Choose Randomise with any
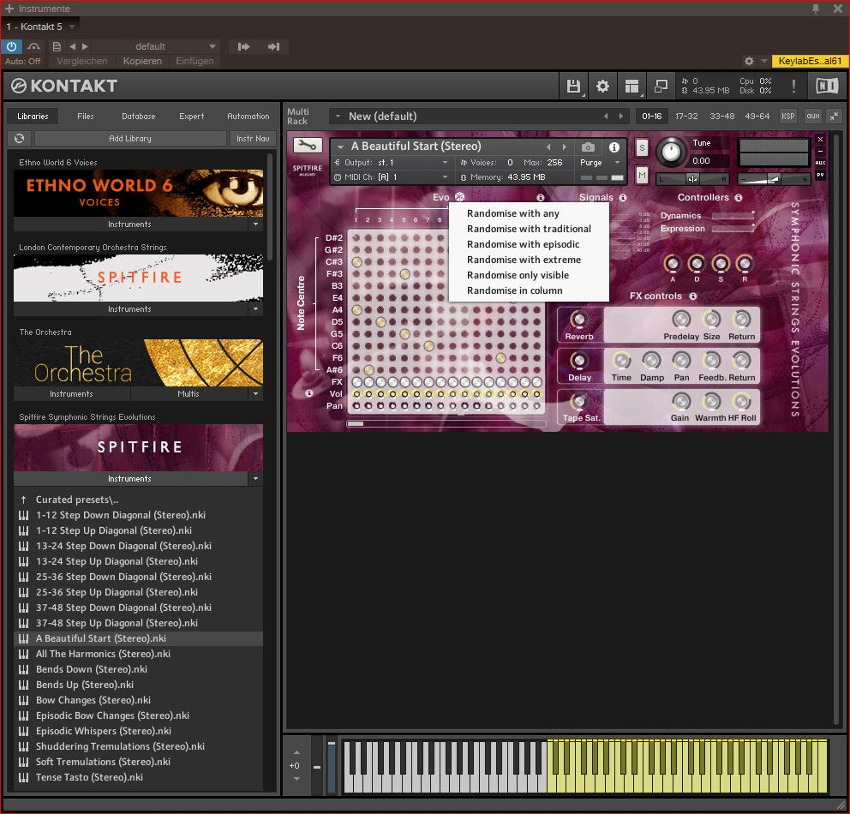 tap(513, 214)
